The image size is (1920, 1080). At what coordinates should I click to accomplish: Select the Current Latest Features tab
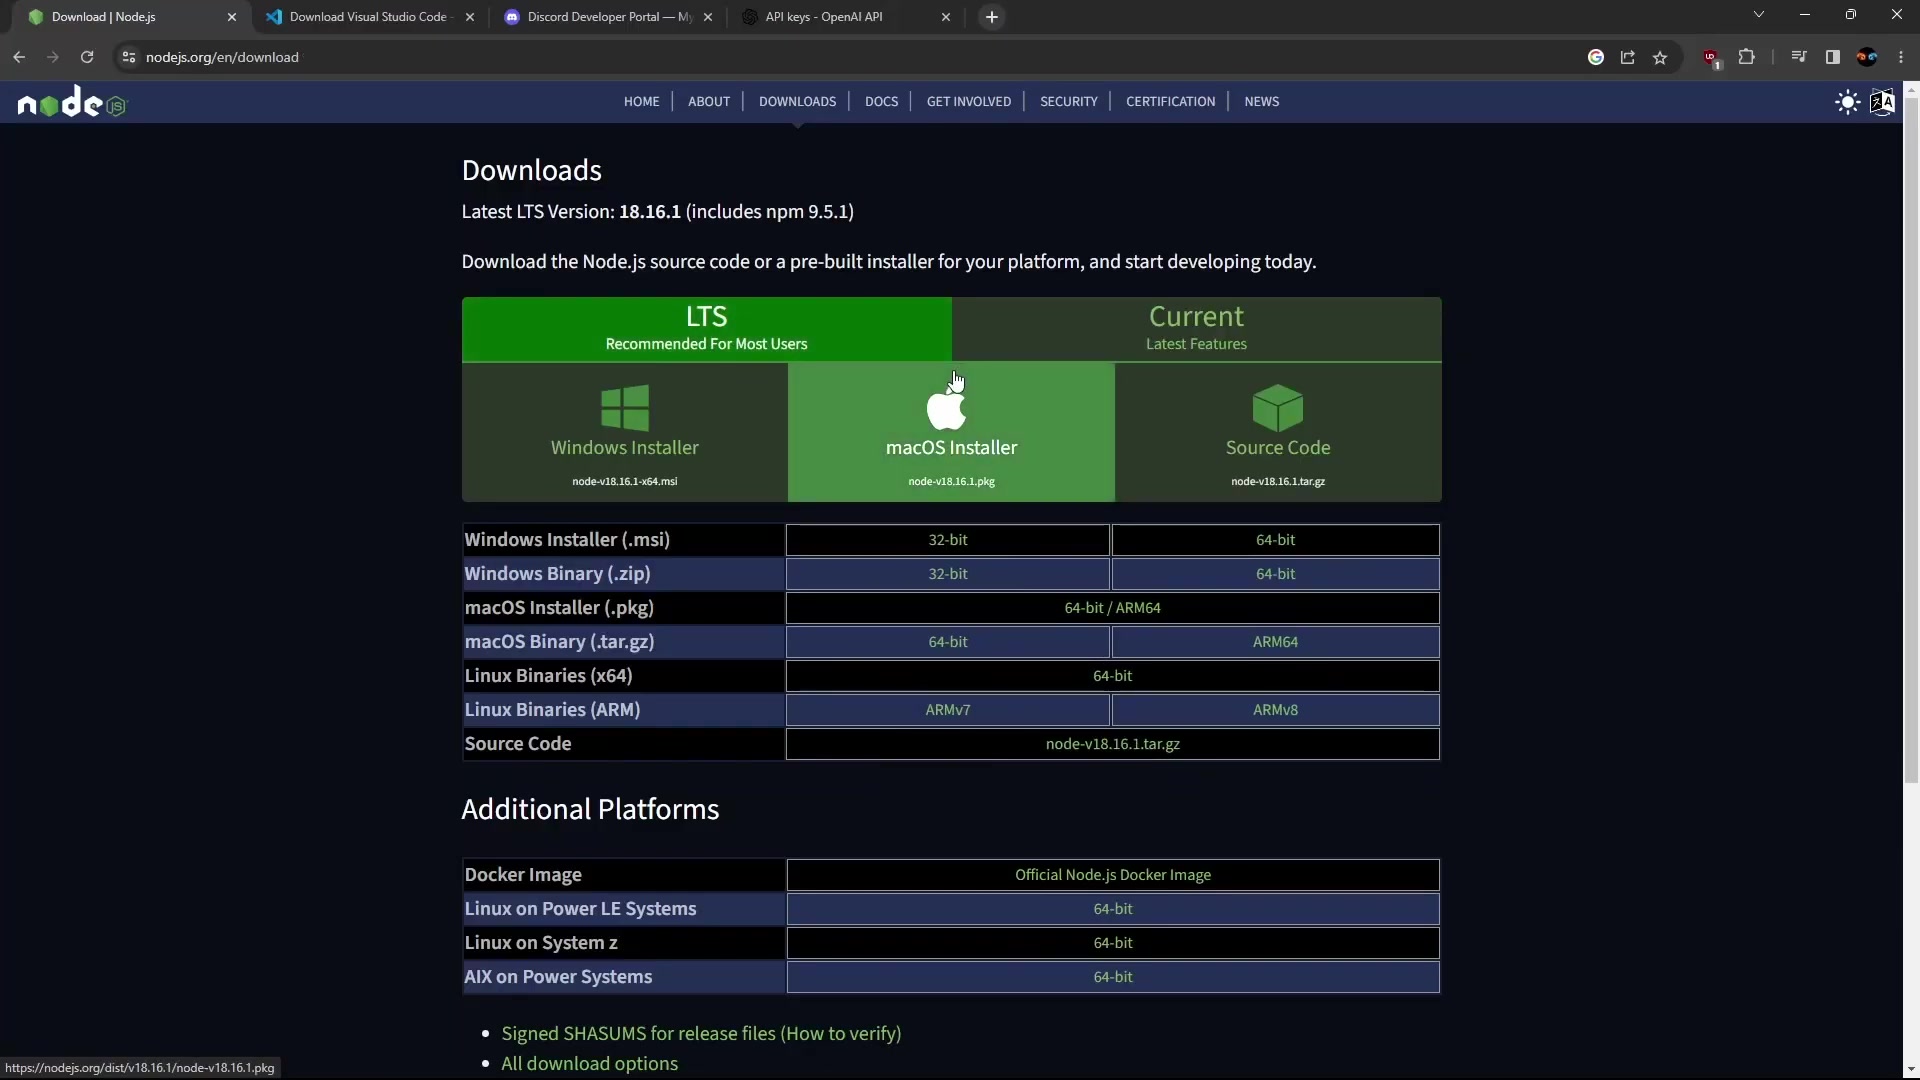pyautogui.click(x=1197, y=329)
